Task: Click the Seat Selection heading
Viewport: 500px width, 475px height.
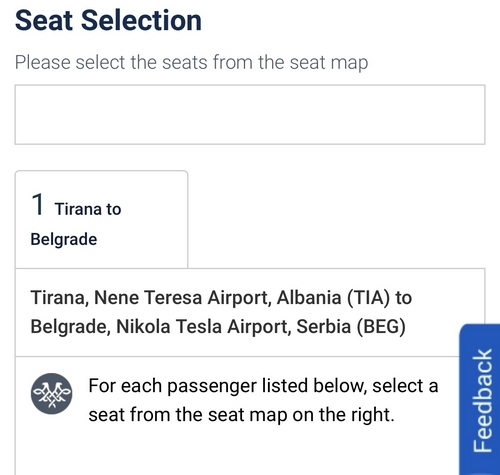Action: 108,20
